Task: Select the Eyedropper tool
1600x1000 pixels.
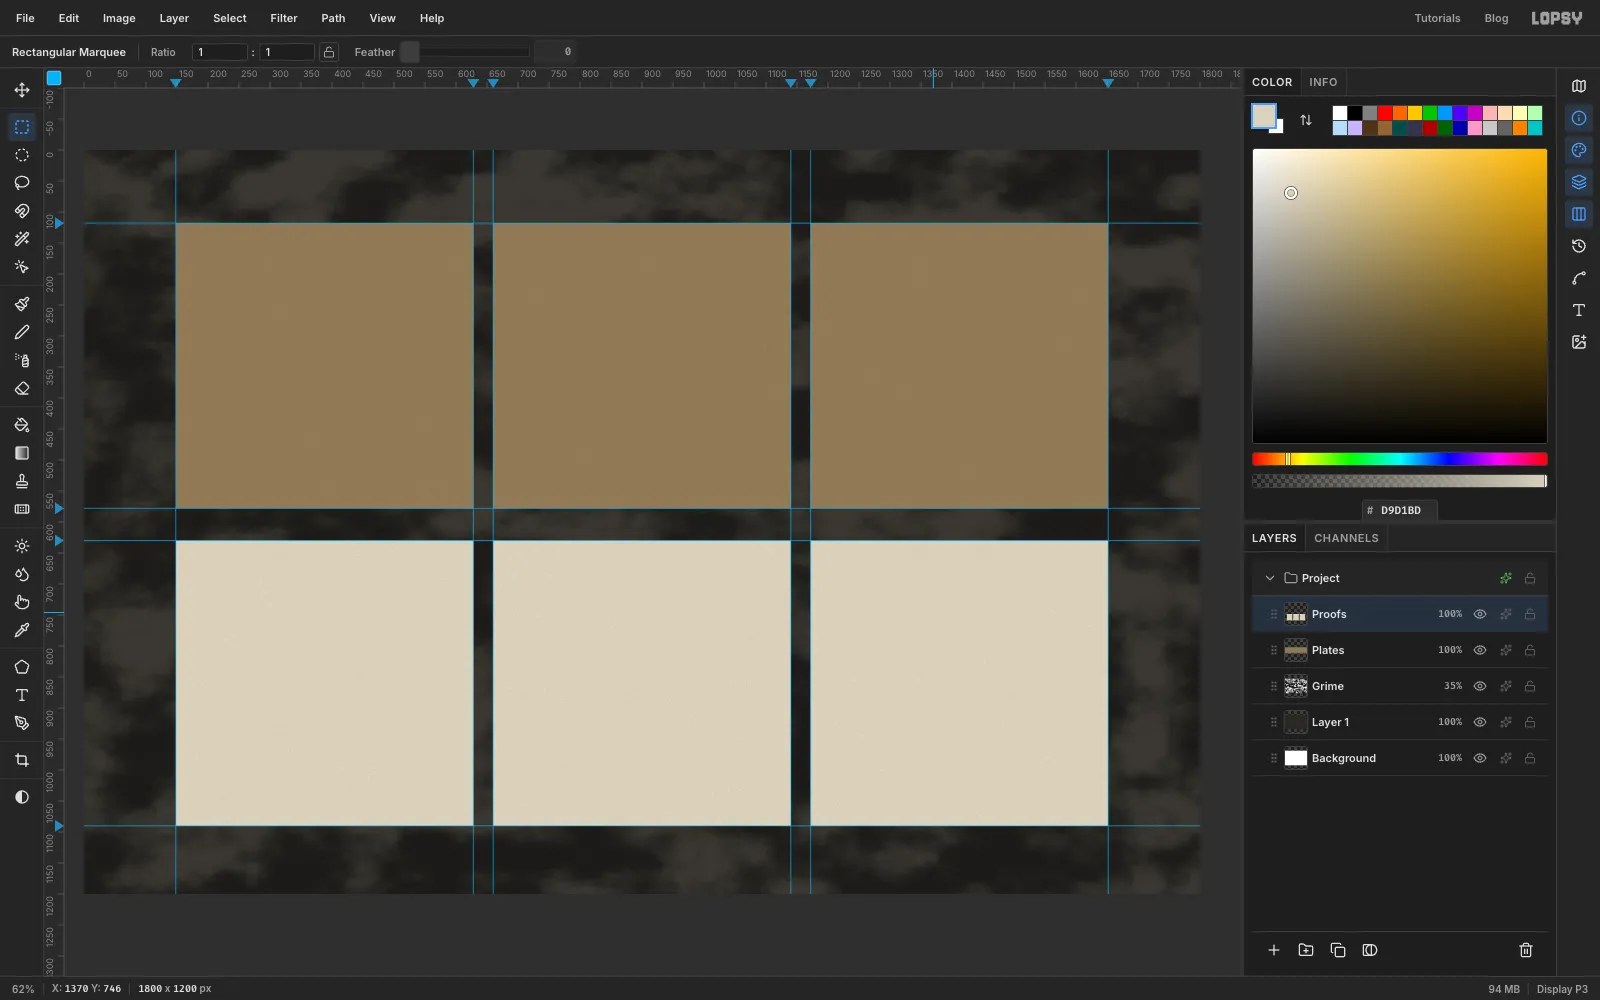Action: point(22,630)
